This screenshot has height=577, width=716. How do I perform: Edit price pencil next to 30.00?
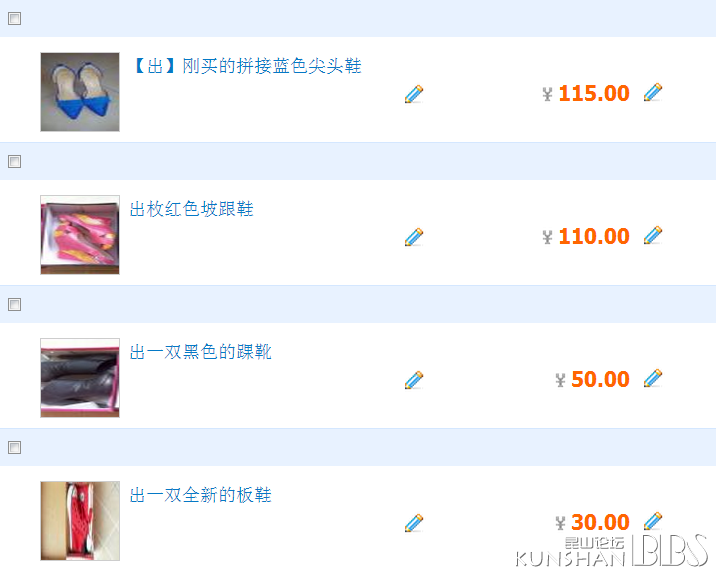(653, 521)
